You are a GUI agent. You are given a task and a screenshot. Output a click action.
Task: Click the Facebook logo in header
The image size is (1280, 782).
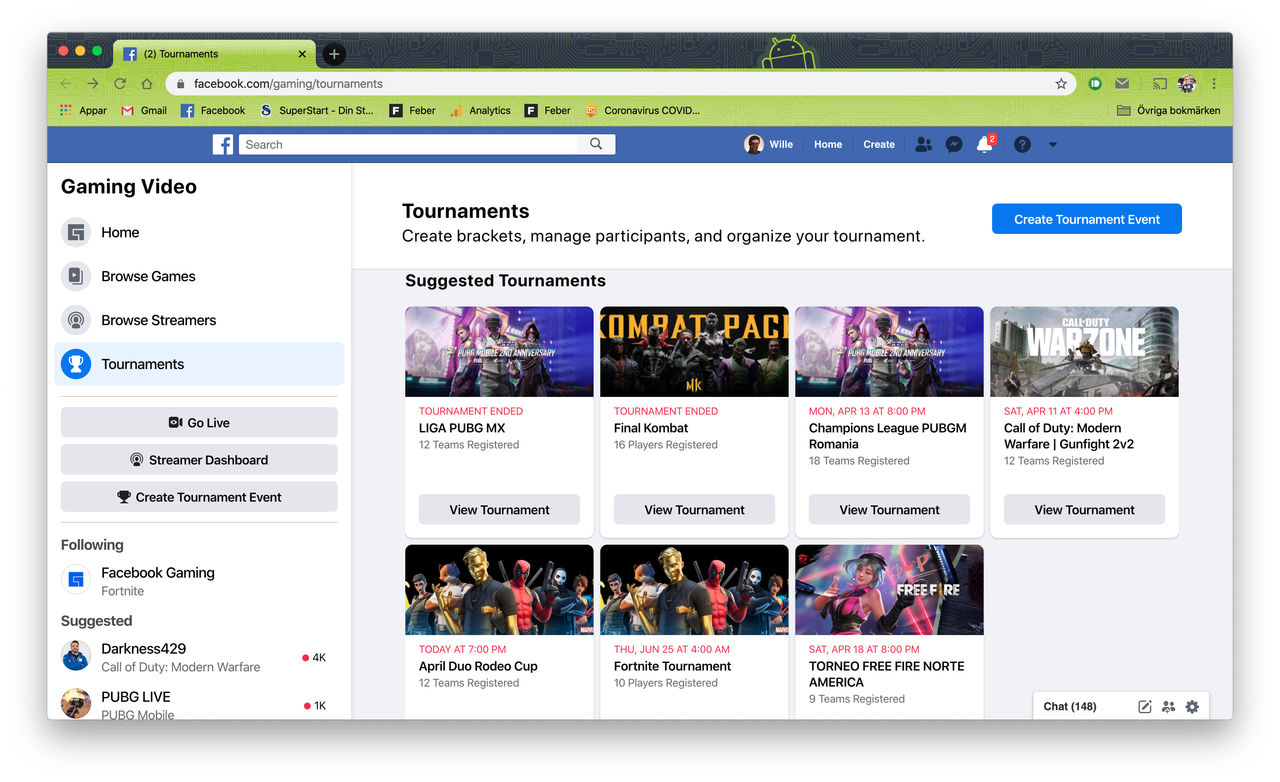pos(223,144)
